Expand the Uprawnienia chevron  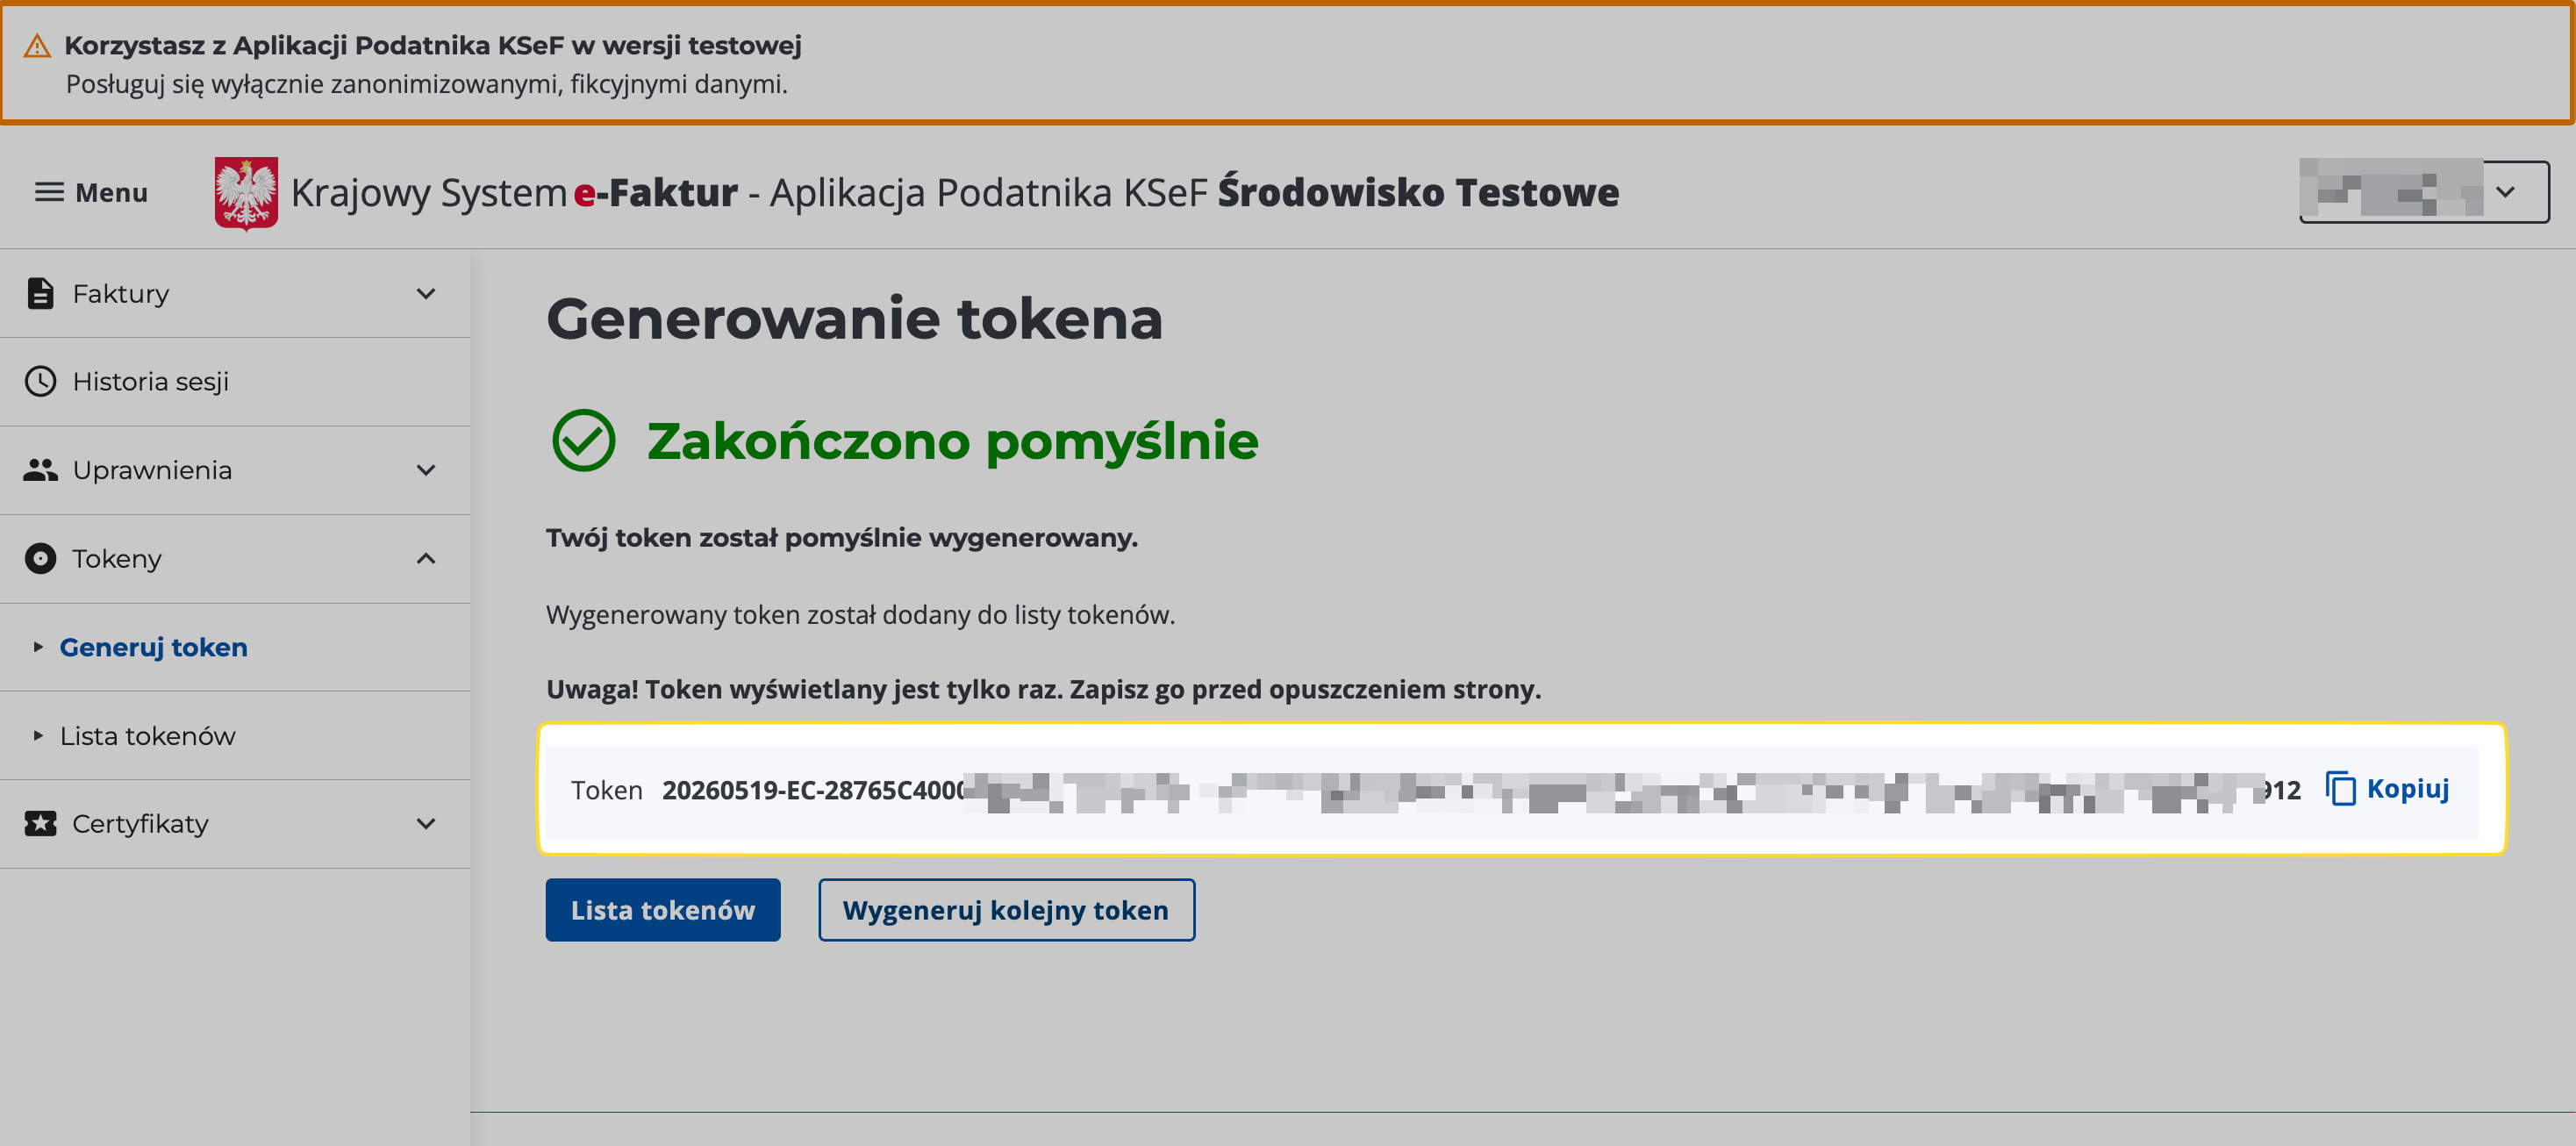tap(426, 470)
